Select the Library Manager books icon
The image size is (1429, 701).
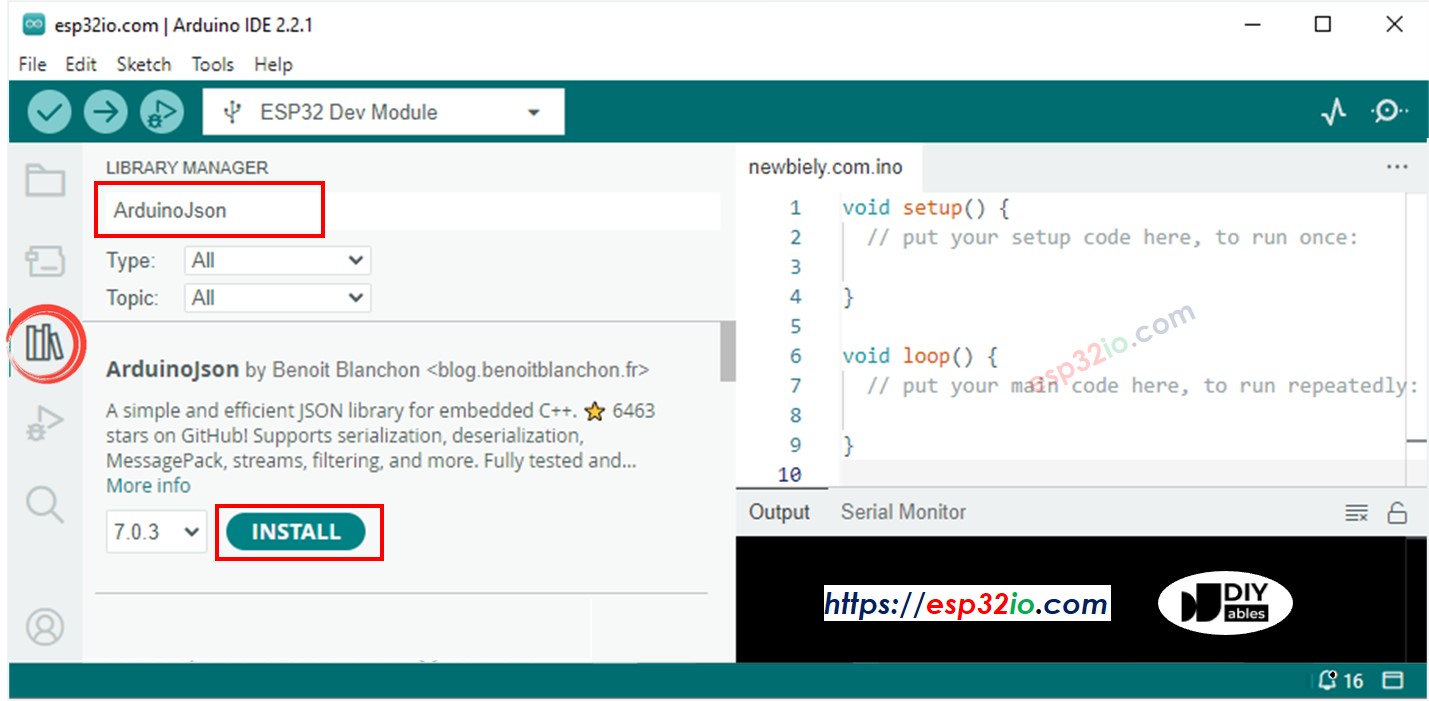click(x=44, y=343)
